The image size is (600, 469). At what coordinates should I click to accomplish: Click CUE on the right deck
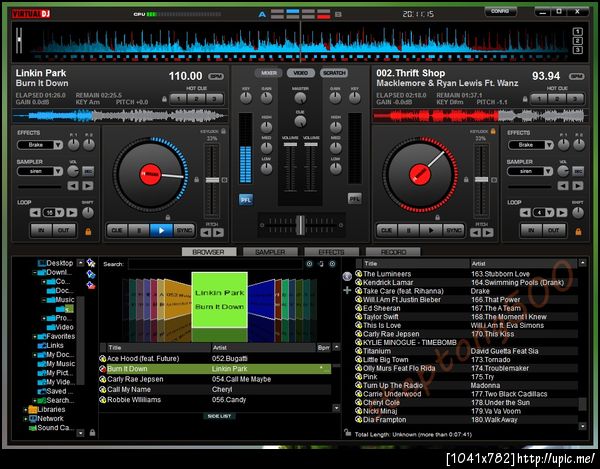(386, 230)
